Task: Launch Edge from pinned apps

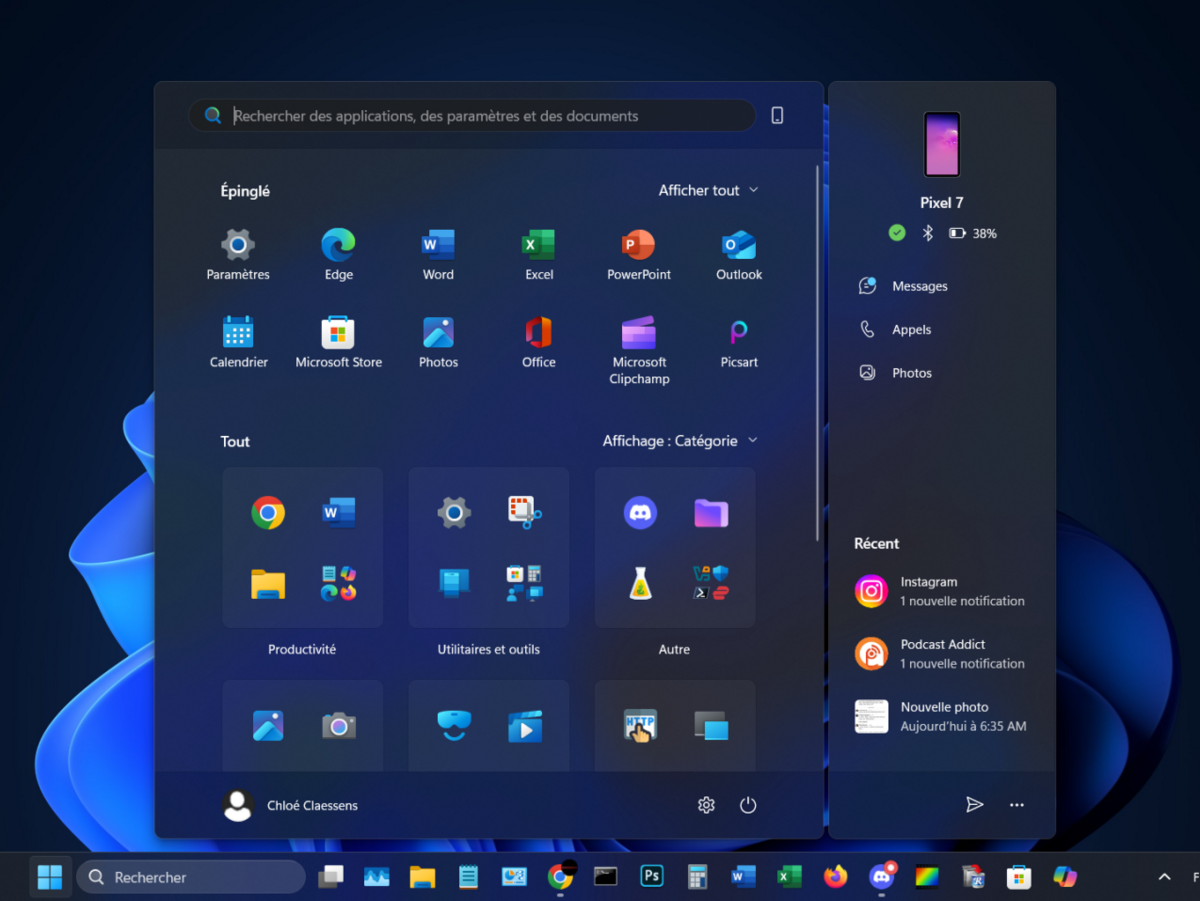Action: click(338, 255)
